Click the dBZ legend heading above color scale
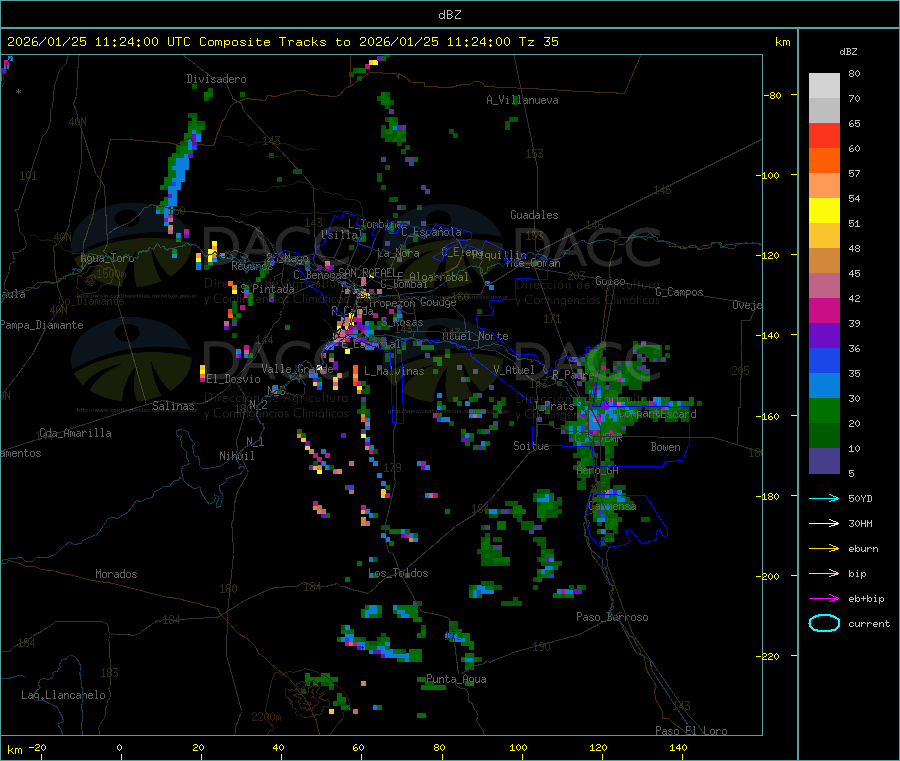Viewport: 900px width, 761px height. point(848,52)
